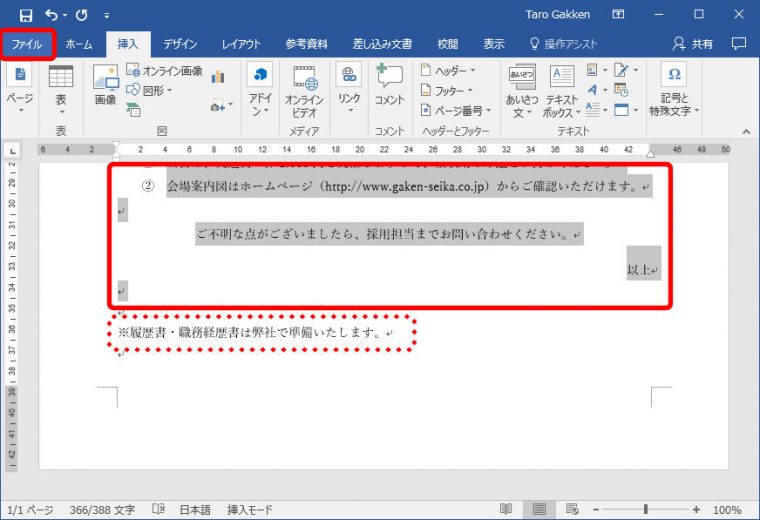This screenshot has height=520, width=760.
Task: Open the ページ (Pages) dropdown
Action: 20,90
